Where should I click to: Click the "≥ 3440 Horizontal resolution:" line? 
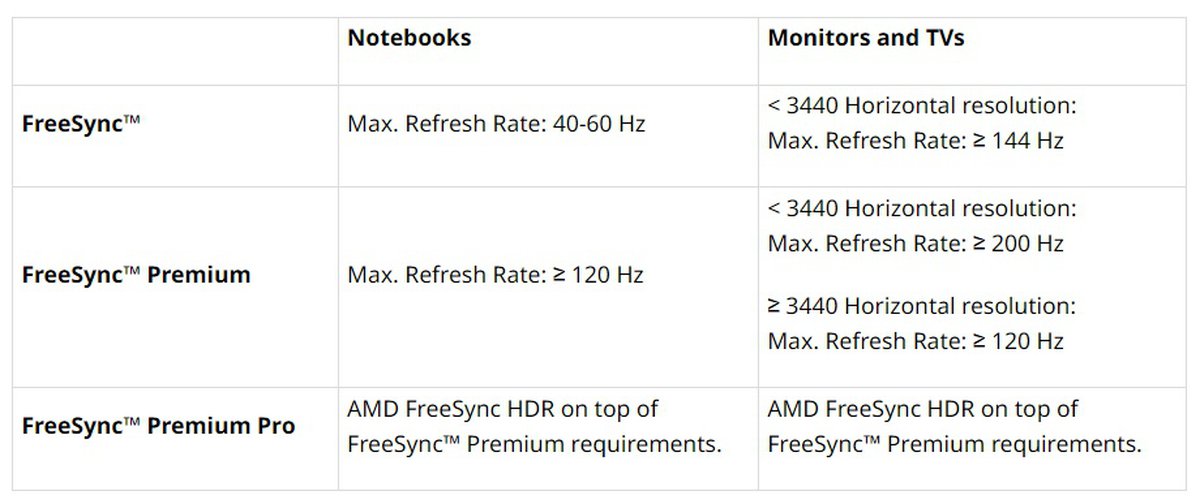(x=922, y=306)
